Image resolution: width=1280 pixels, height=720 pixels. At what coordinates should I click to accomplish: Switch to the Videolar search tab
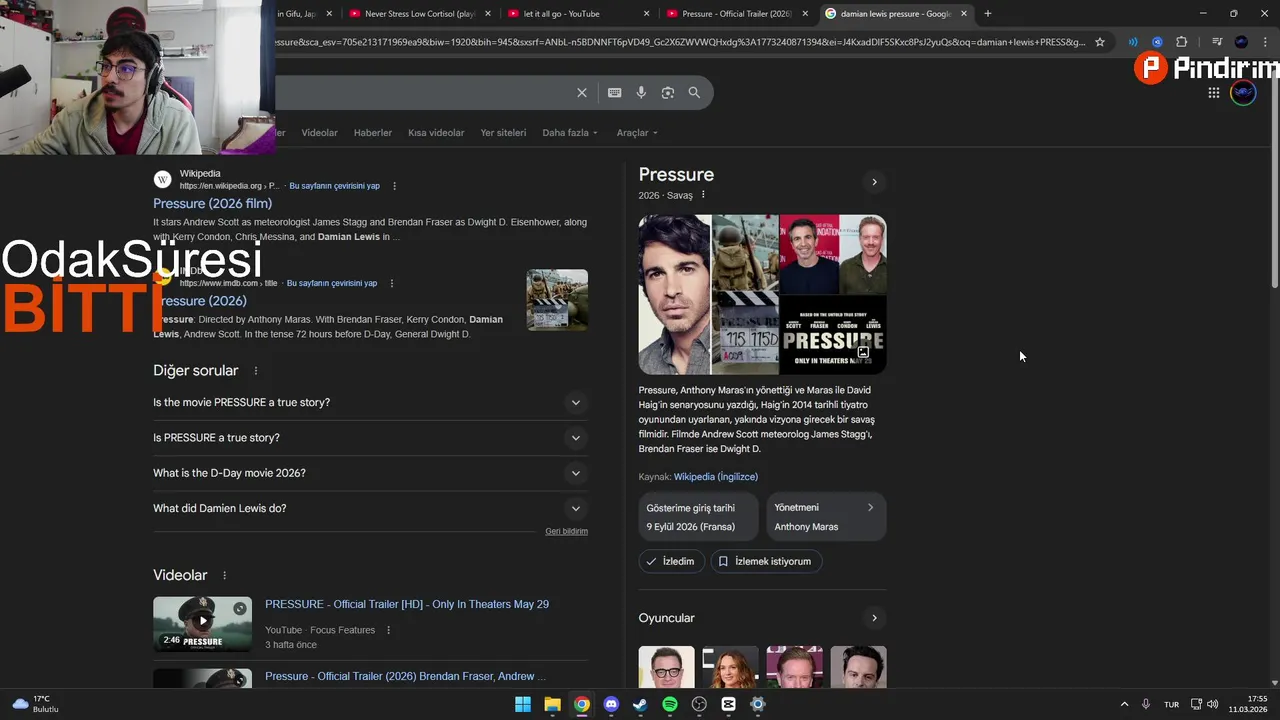320,133
